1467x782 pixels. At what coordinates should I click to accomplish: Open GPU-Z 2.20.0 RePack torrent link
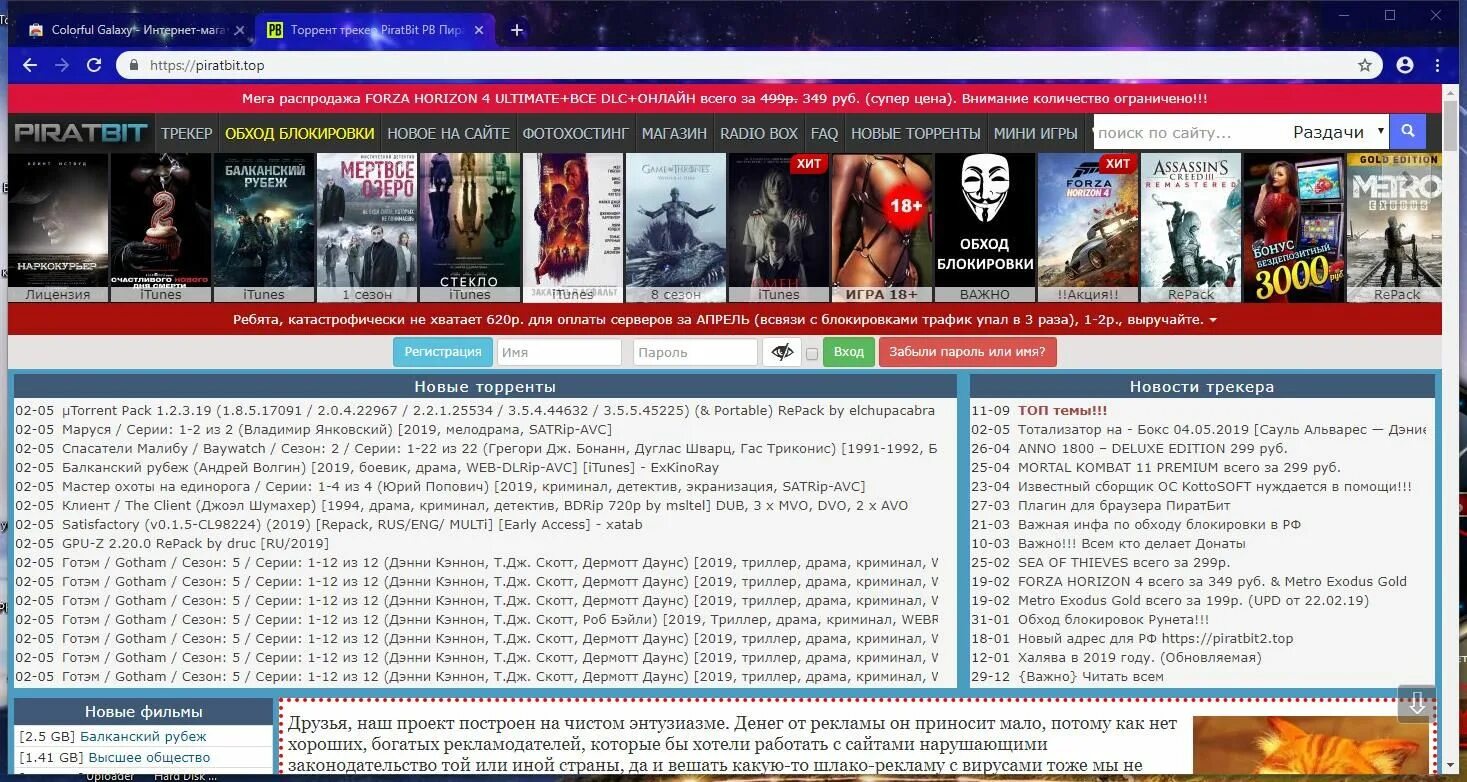195,543
